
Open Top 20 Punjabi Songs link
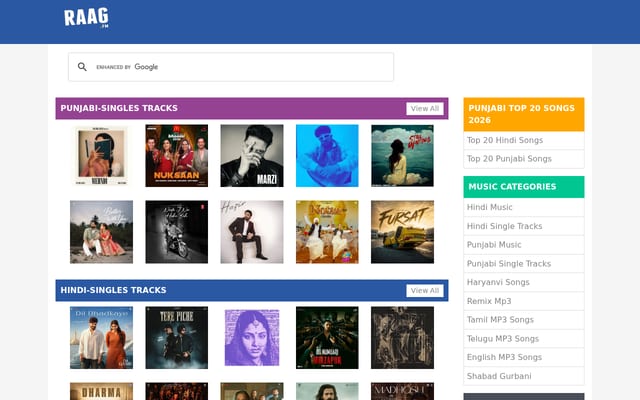click(x=509, y=159)
